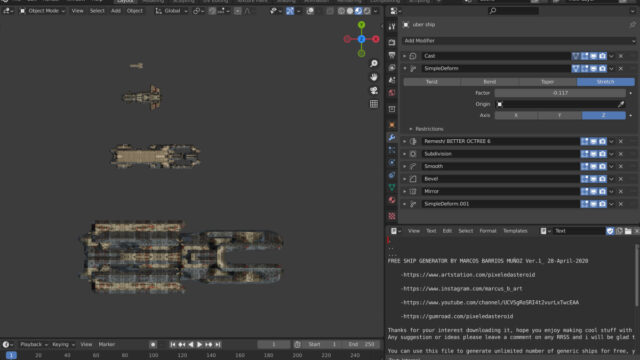The width and height of the screenshot is (640, 360).
Task: Open the Scene properties tab
Action: pyautogui.click(x=392, y=80)
